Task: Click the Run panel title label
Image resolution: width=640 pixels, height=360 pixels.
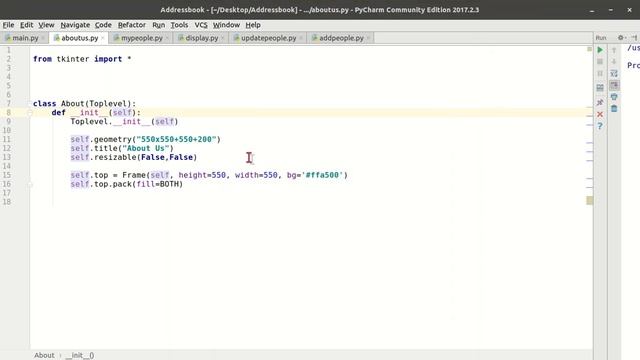Action: click(x=601, y=38)
